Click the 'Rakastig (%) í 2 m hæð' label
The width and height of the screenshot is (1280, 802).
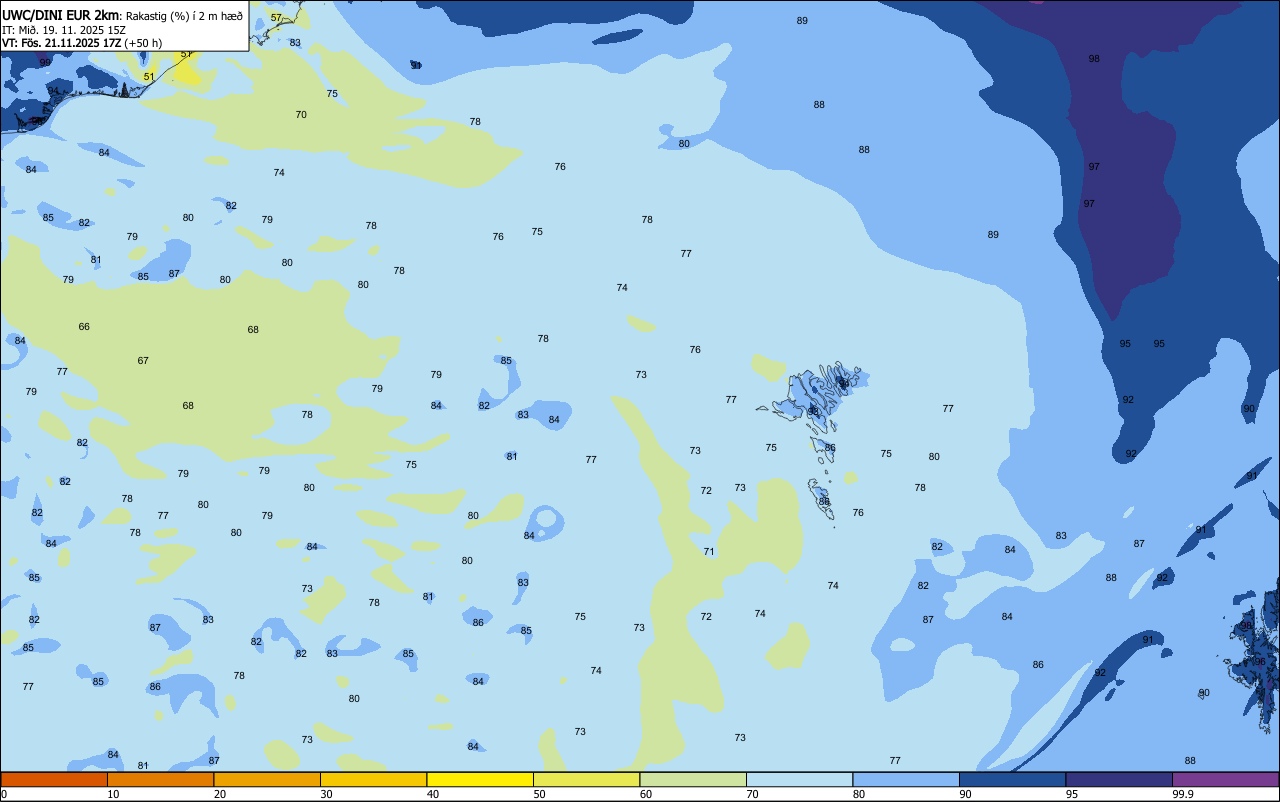(184, 16)
